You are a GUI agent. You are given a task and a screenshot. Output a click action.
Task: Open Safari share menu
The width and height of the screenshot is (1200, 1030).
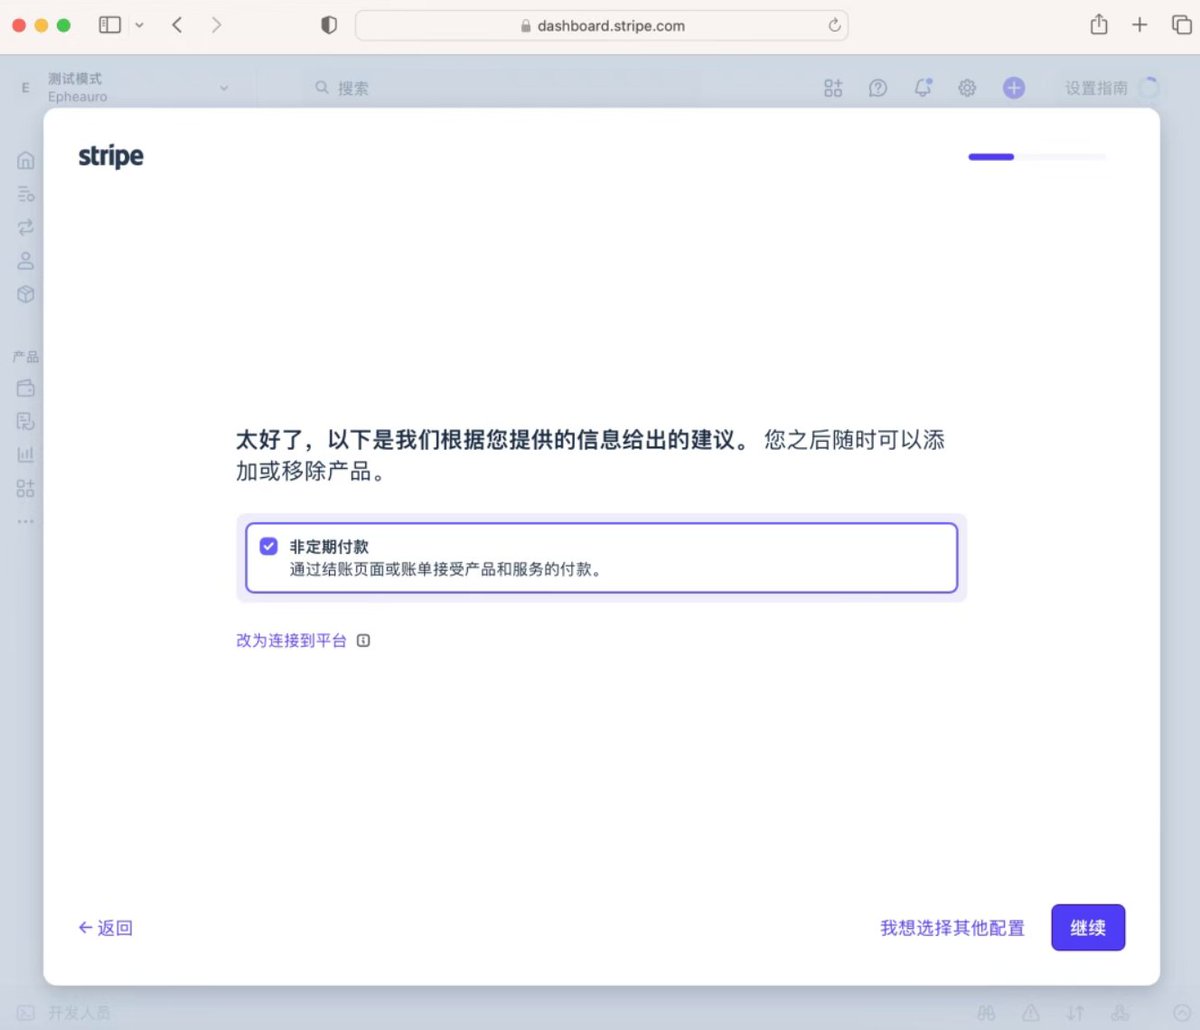coord(1099,25)
